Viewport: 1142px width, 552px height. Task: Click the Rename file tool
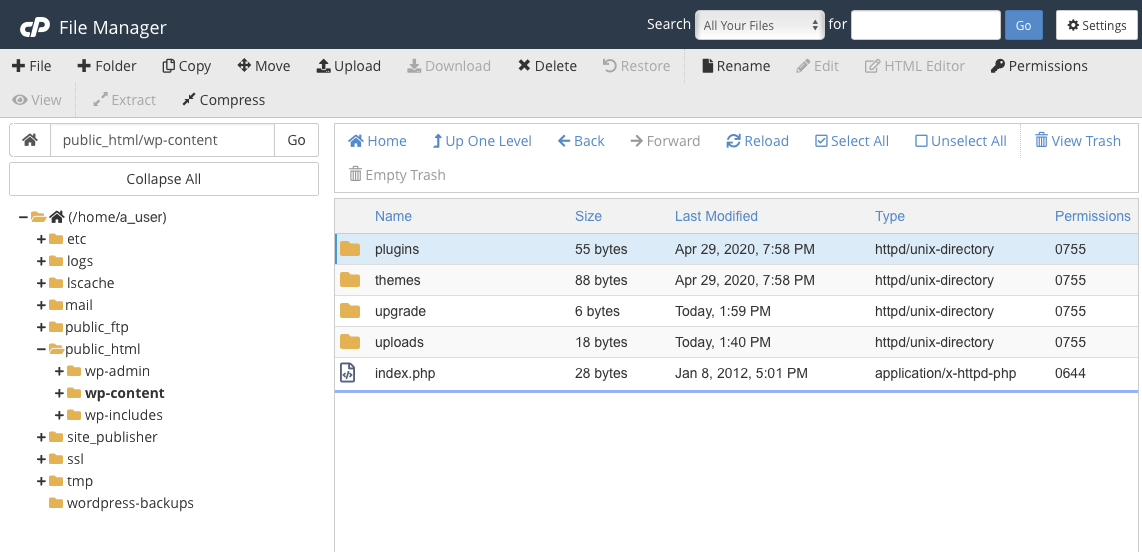[735, 66]
